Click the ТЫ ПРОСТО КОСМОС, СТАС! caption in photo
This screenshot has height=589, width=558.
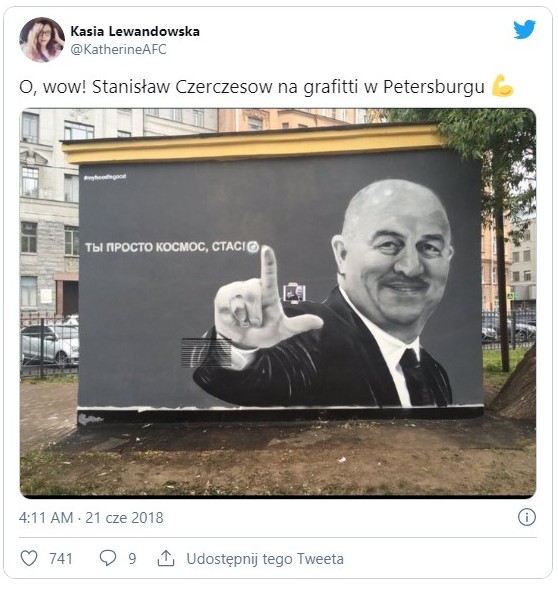(165, 247)
